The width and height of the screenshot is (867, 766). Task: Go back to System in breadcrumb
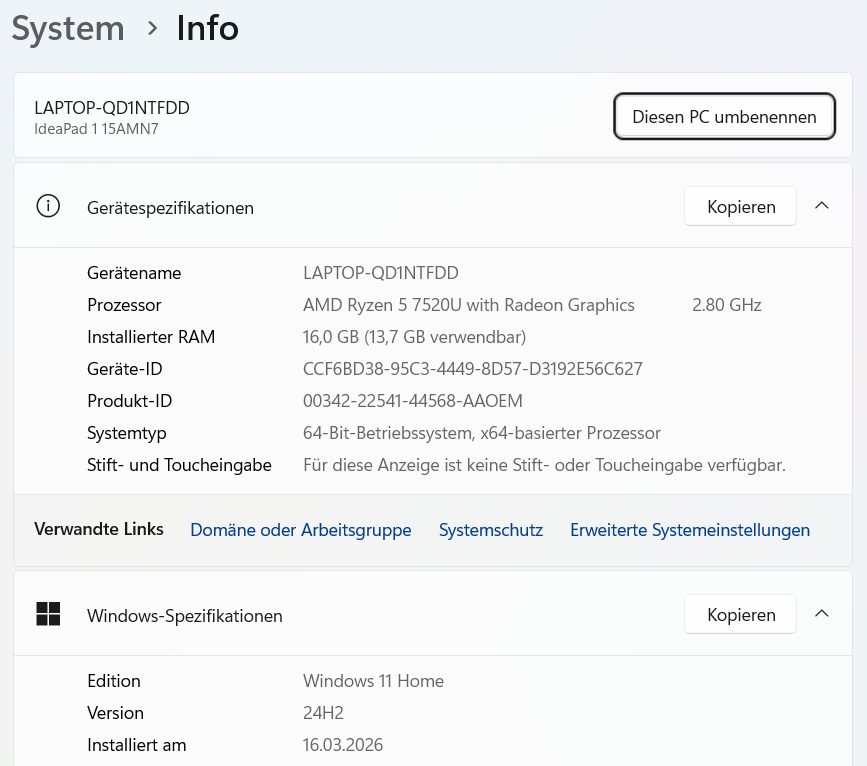pos(68,28)
